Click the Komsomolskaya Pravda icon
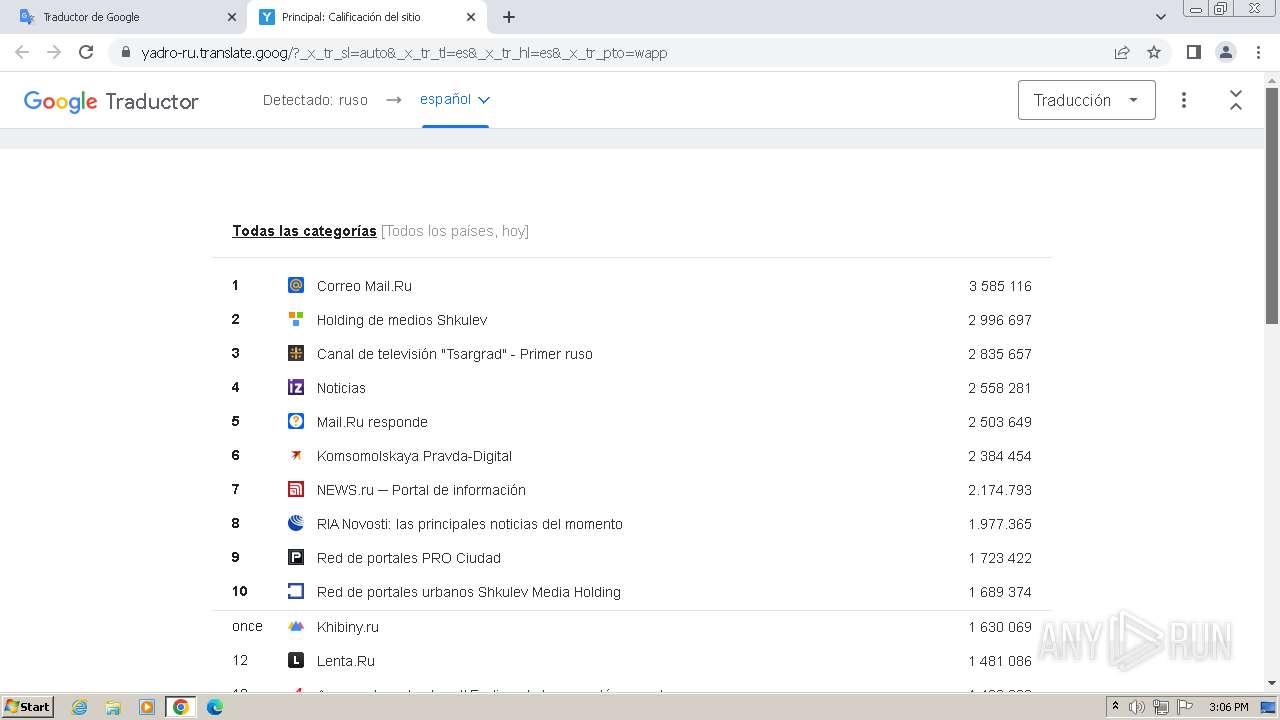The image size is (1280, 720). pyautogui.click(x=296, y=455)
